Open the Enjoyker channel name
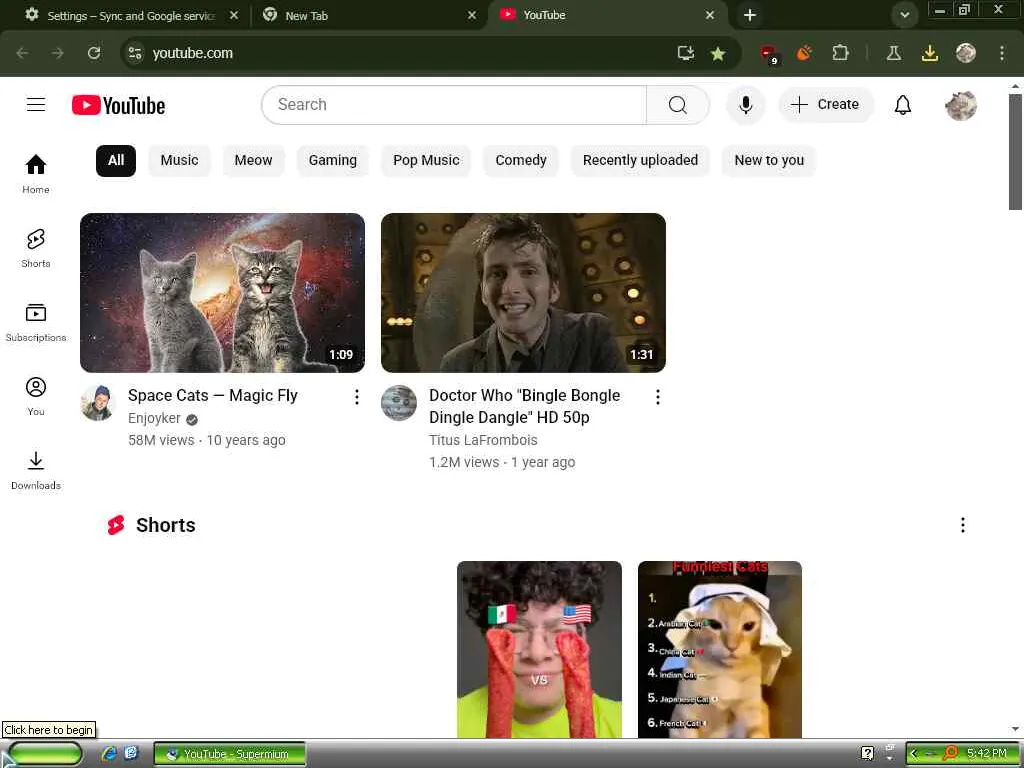1024x768 pixels. pyautogui.click(x=154, y=419)
